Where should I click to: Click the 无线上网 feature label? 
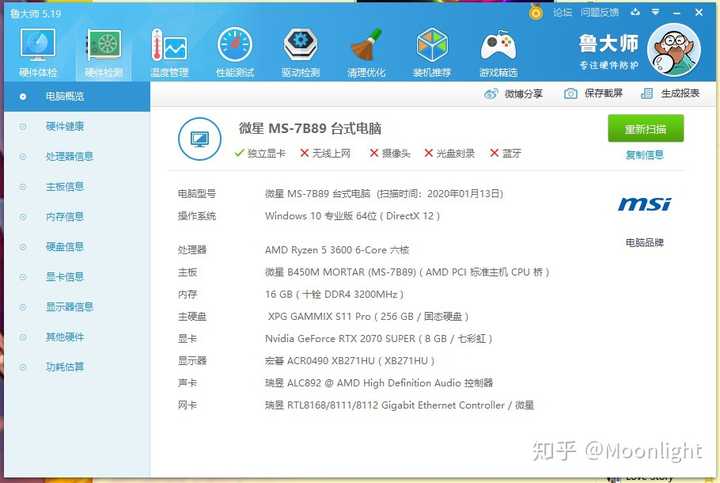pos(325,153)
